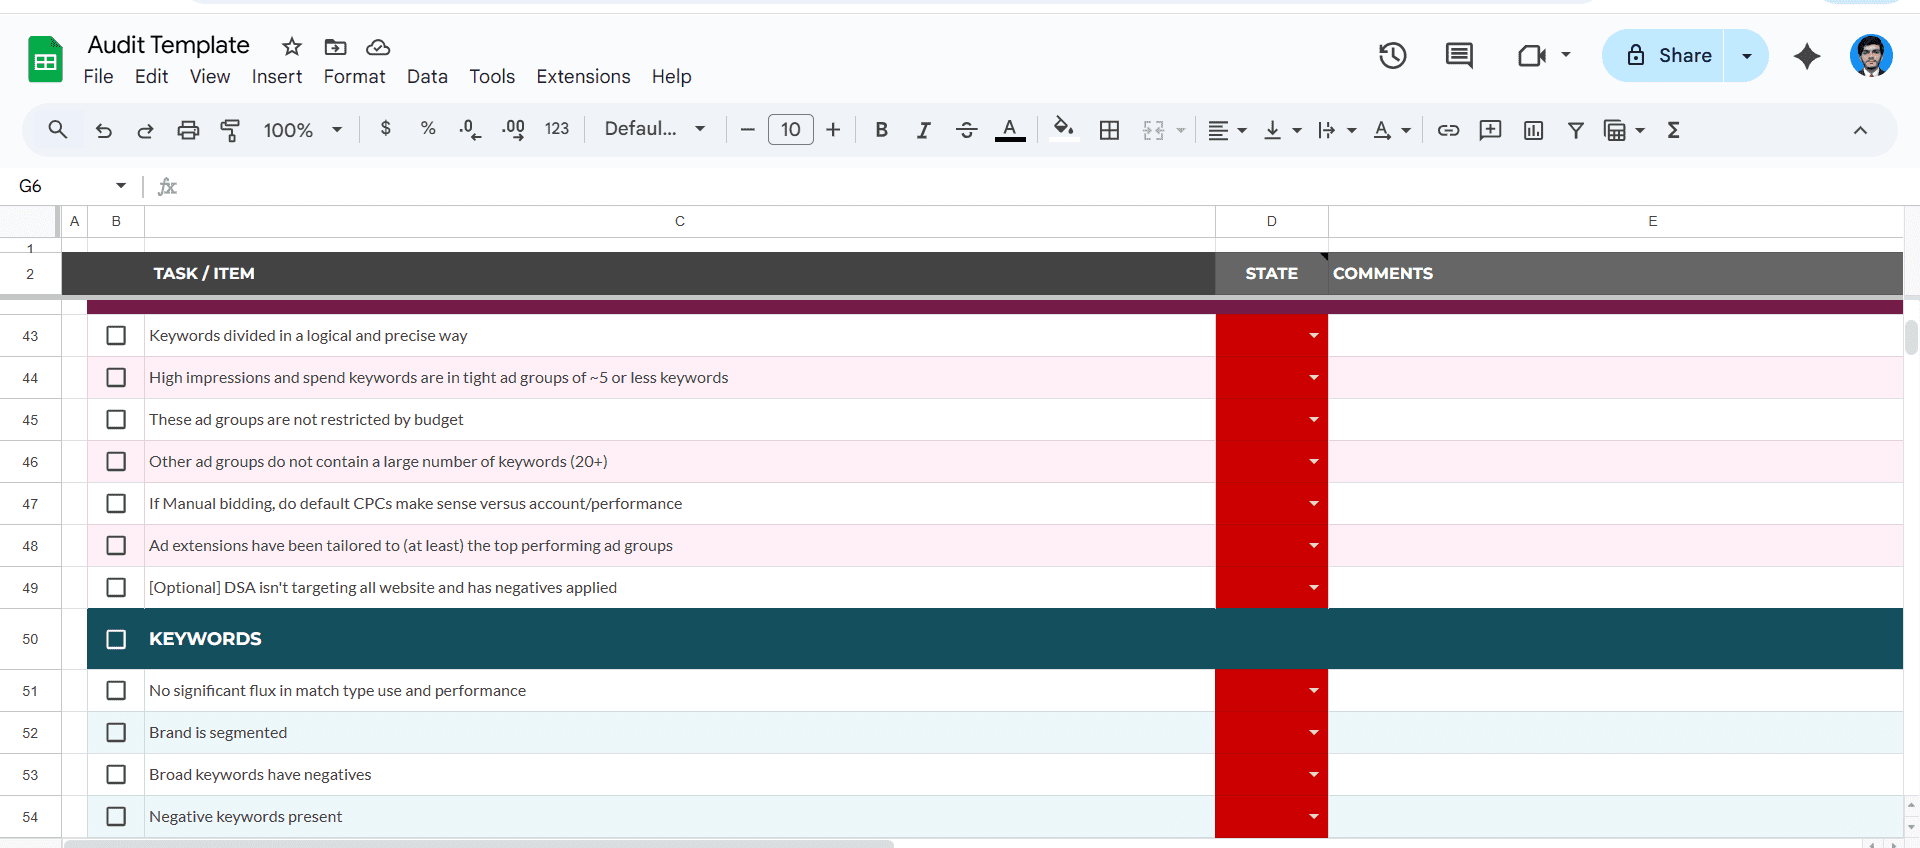Start a meeting with camera icon
The height and width of the screenshot is (848, 1920).
[x=1532, y=56]
